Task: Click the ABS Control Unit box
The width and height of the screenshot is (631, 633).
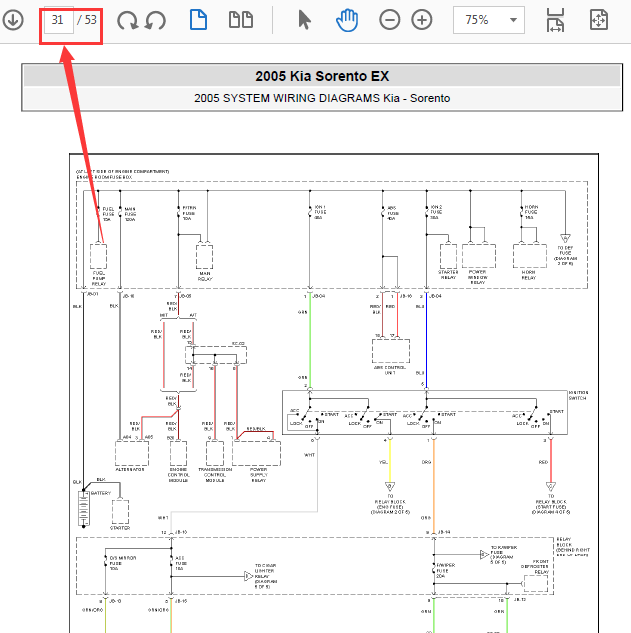Action: tap(390, 351)
